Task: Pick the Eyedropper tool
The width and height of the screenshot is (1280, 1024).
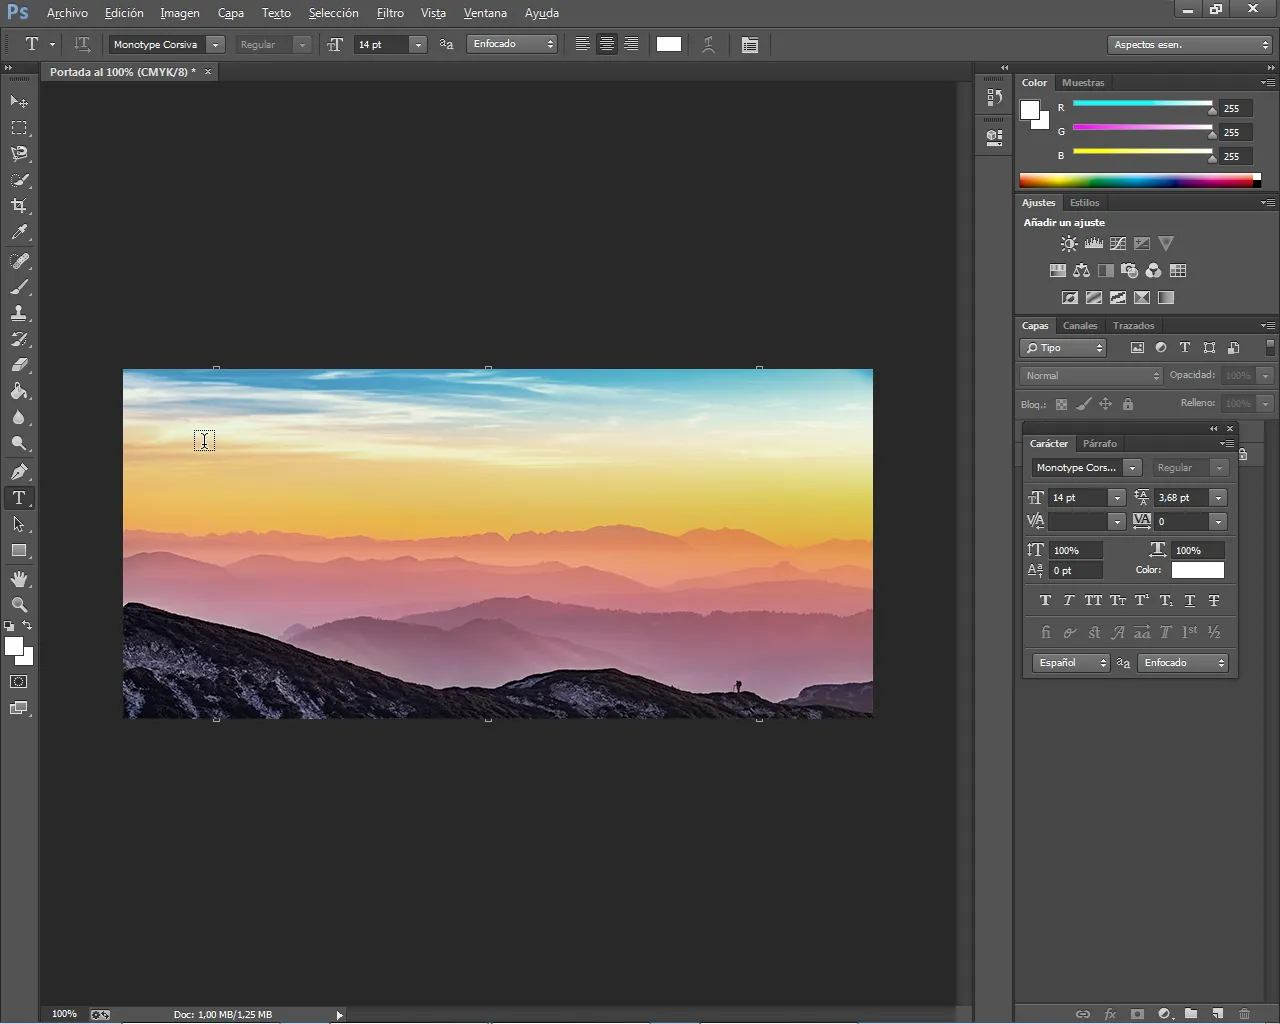Action: [x=19, y=232]
